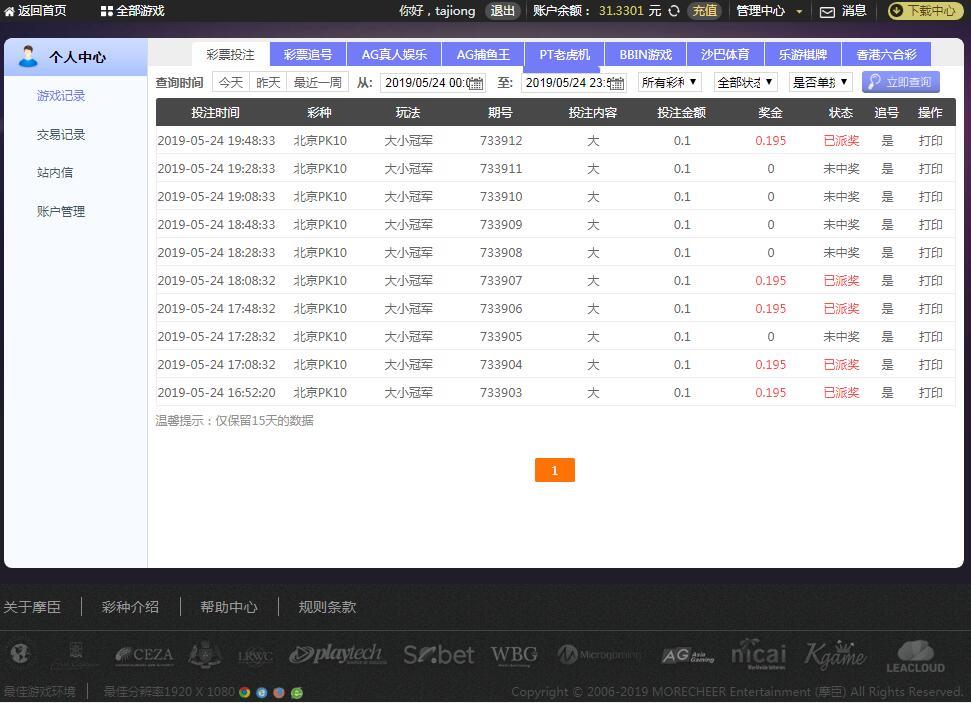This screenshot has width=971, height=703.
Task: Click the Internet Explorer icon in footer
Action: point(262,692)
